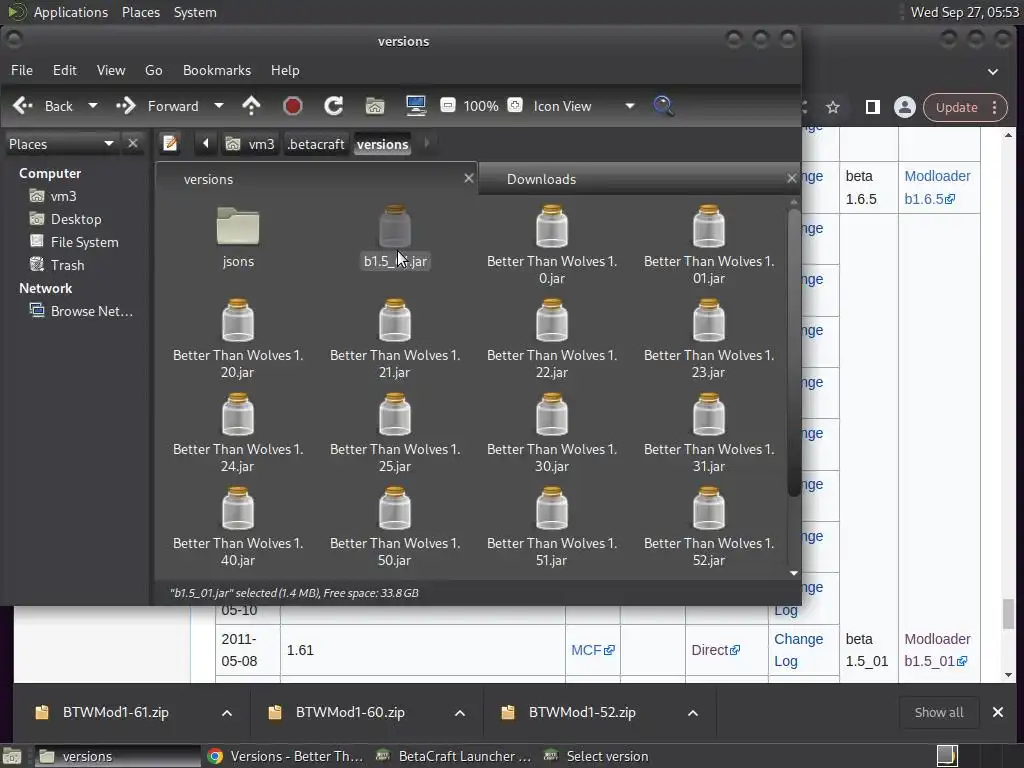The image size is (1024, 768).
Task: Select Better Than Wolves 1.30.jar icon
Action: [552, 415]
